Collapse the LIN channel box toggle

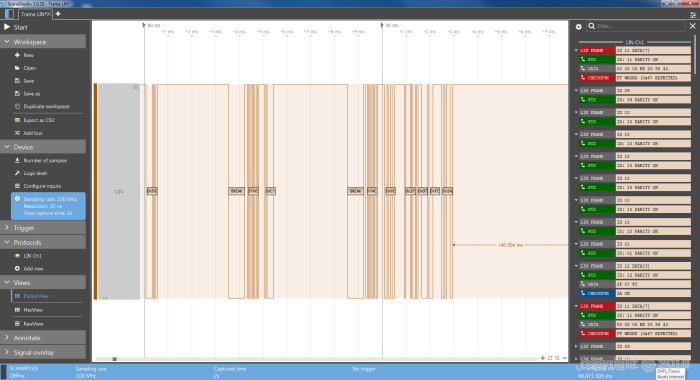[x=136, y=87]
